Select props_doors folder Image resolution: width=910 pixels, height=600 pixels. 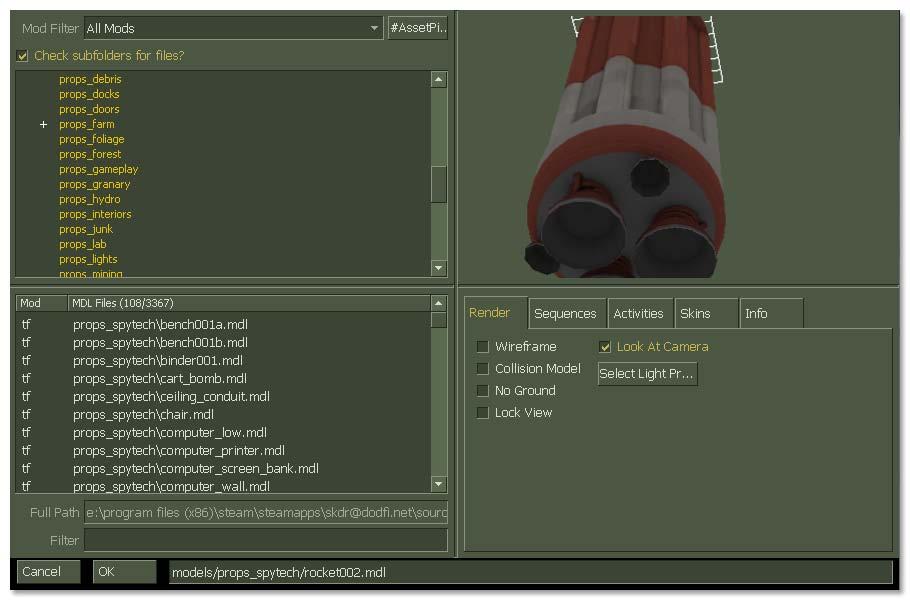89,109
